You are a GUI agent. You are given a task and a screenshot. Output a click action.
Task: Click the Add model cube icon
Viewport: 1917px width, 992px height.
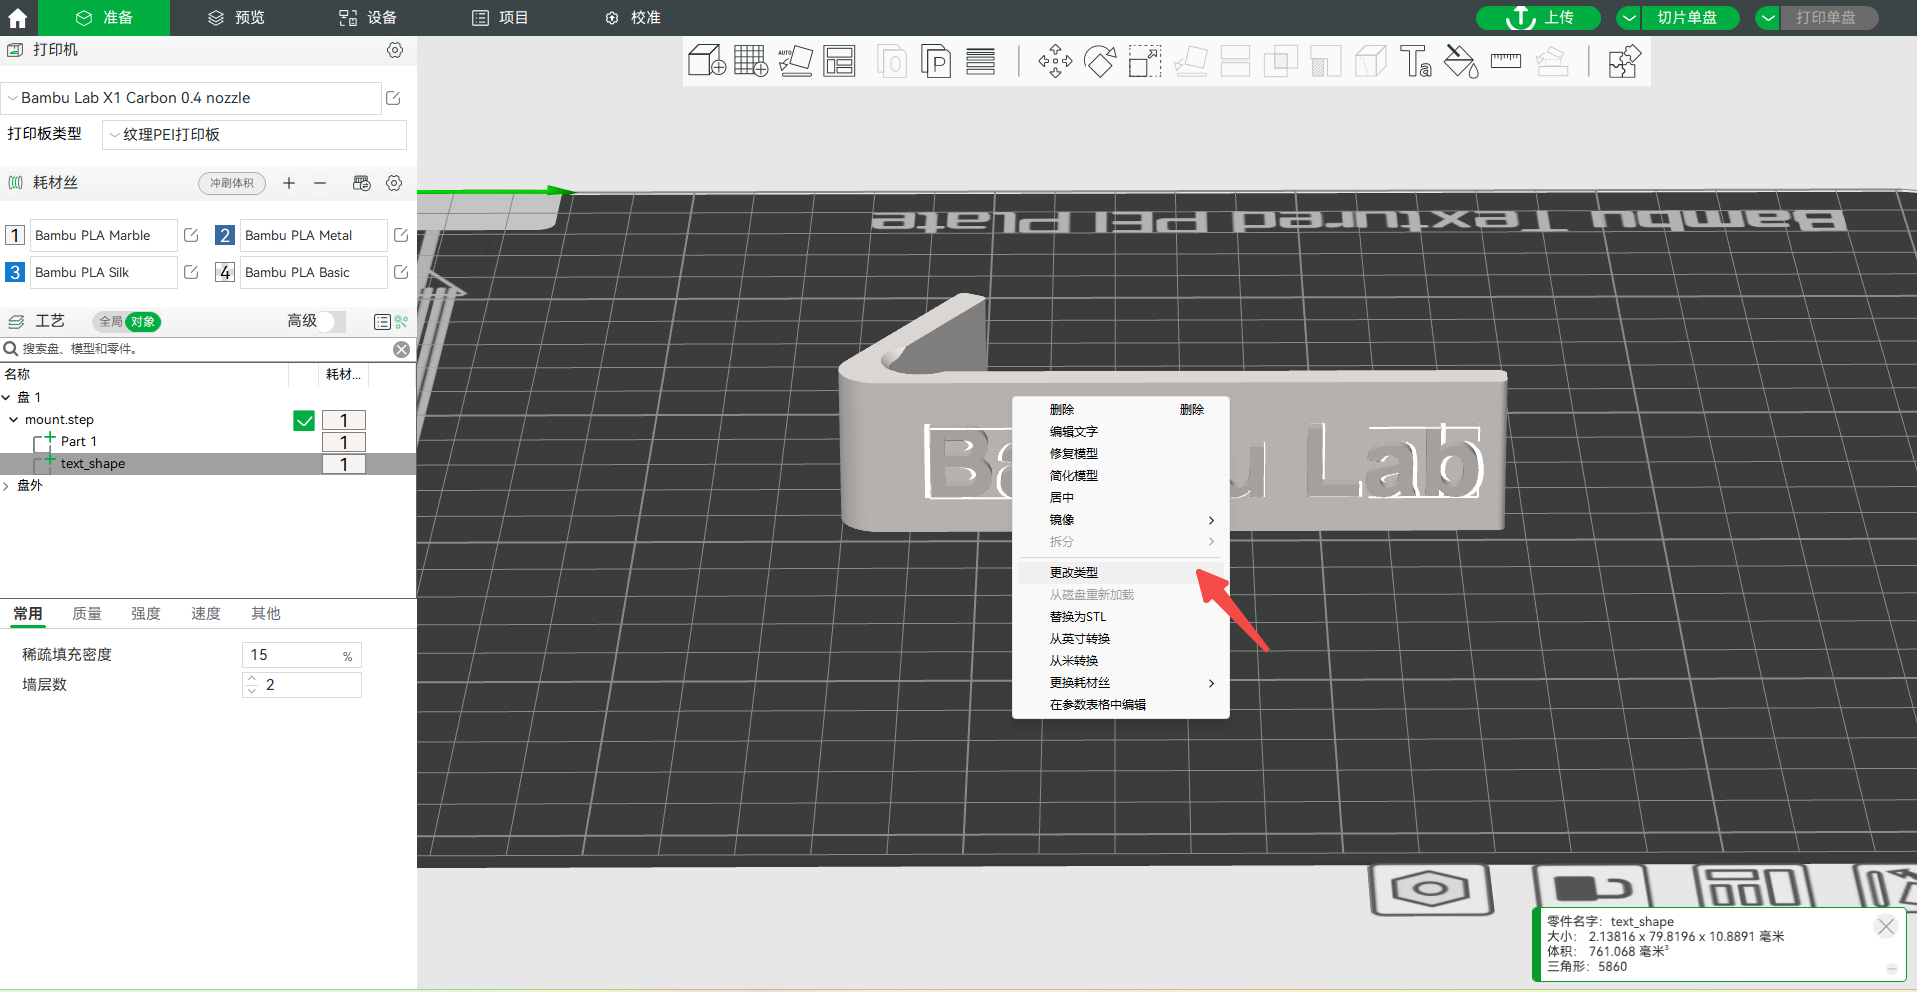click(x=707, y=61)
